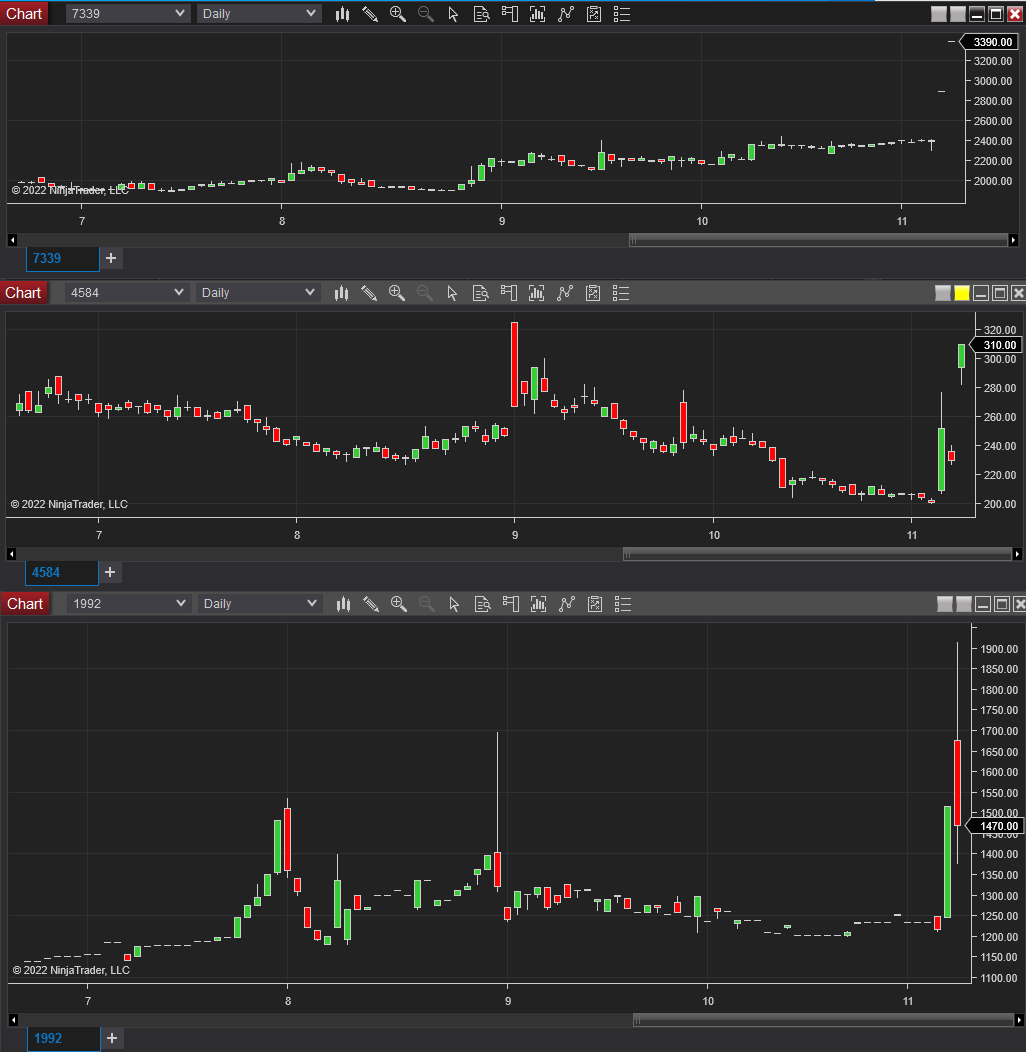Open Indicators in 7339 chart toolbar

pos(566,14)
